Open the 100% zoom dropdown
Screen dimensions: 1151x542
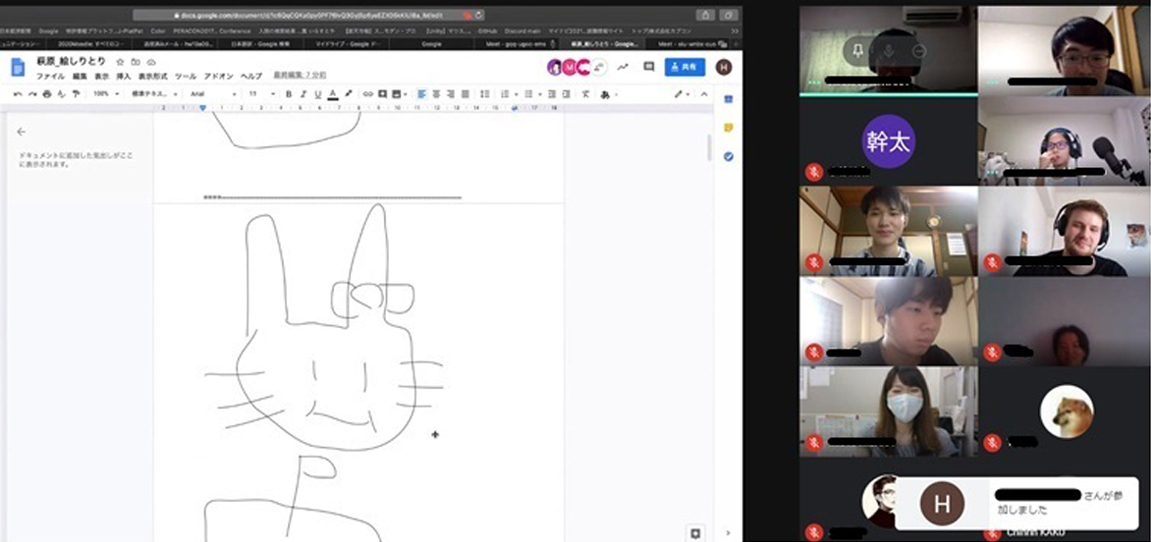106,94
